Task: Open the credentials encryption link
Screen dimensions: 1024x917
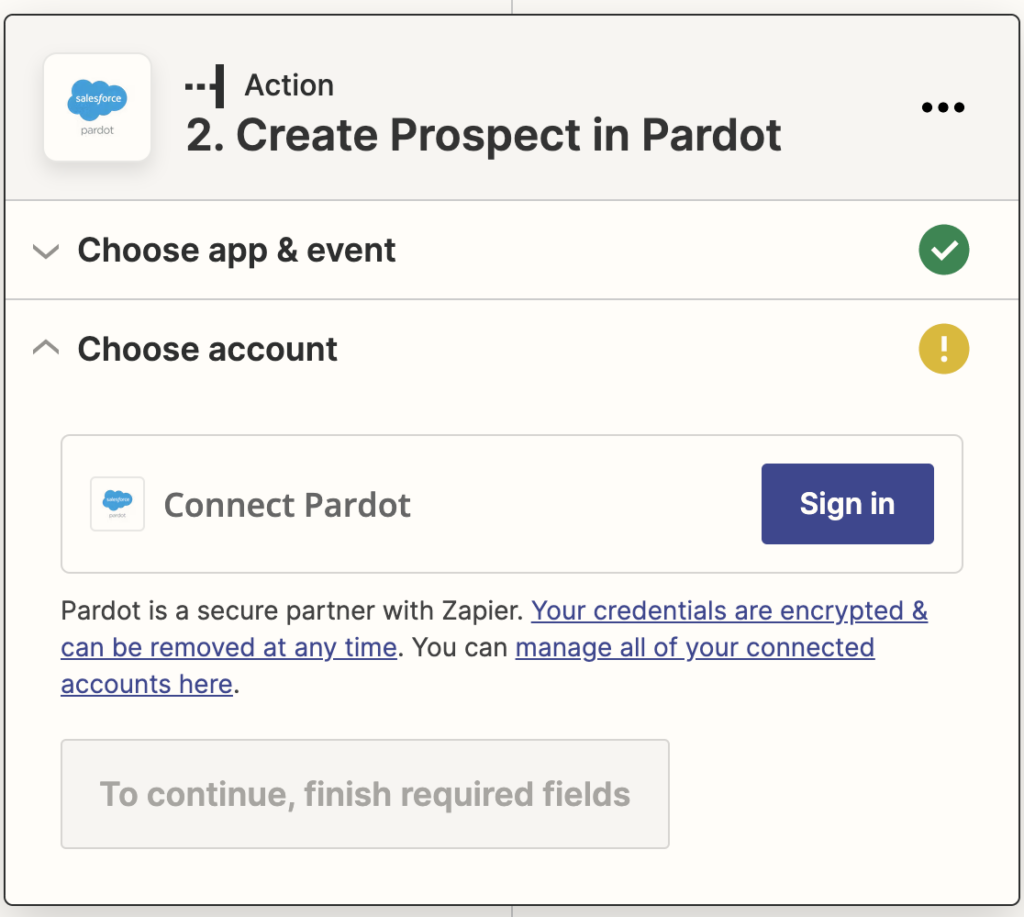Action: click(729, 610)
